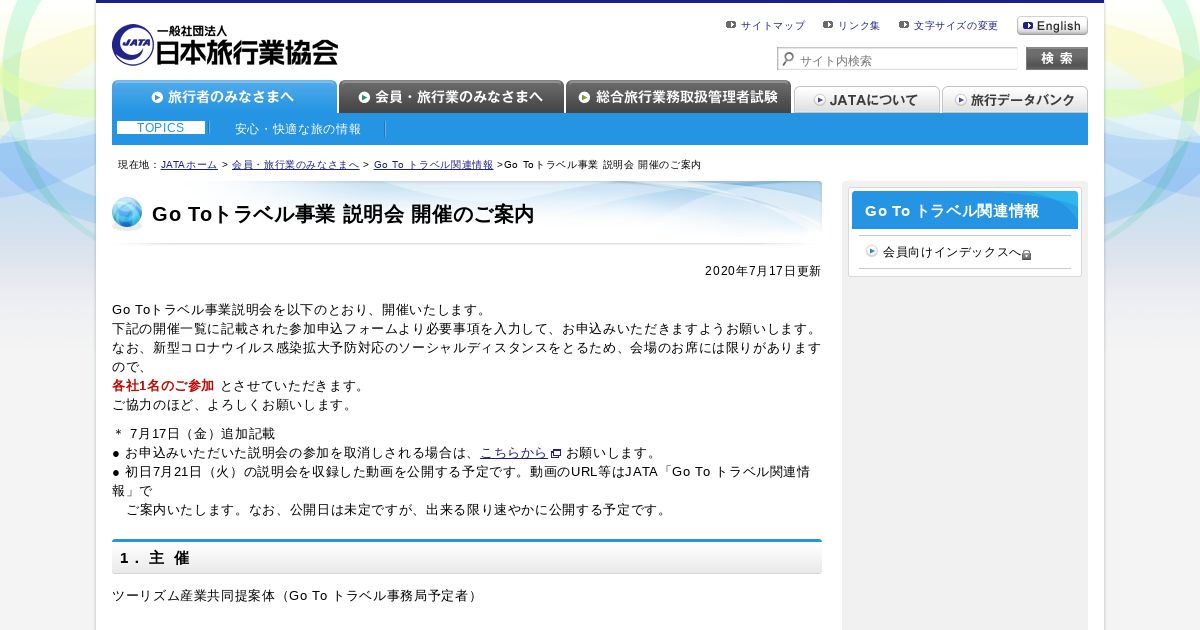This screenshot has height=630, width=1200.
Task: Open the JATAについて tab
Action: coord(866,100)
